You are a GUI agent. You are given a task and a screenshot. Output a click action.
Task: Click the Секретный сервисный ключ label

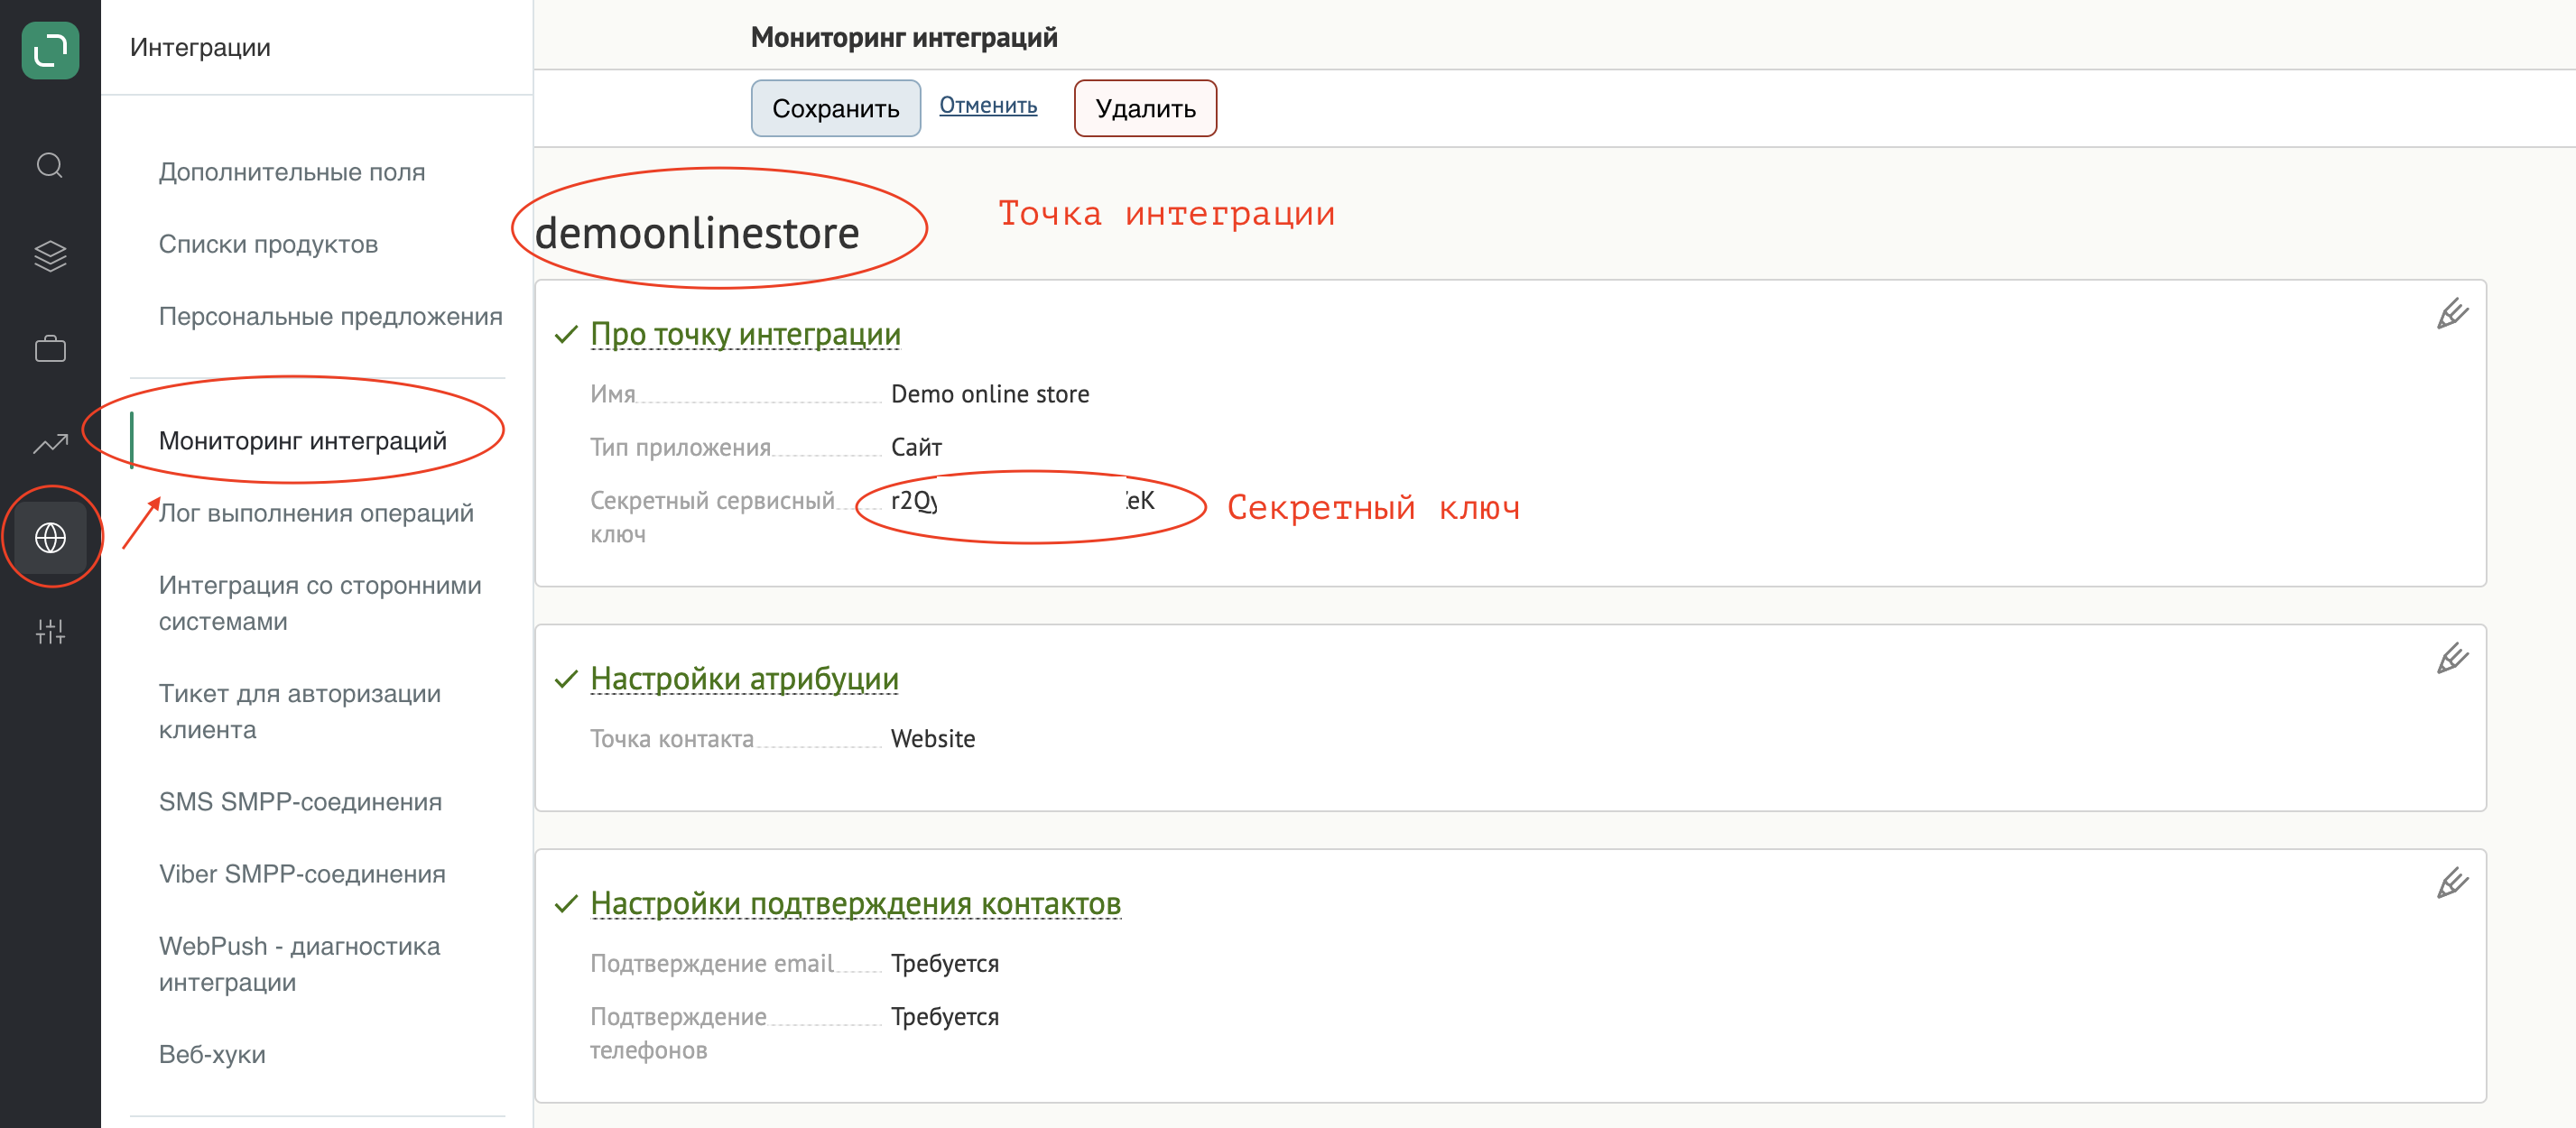712,517
